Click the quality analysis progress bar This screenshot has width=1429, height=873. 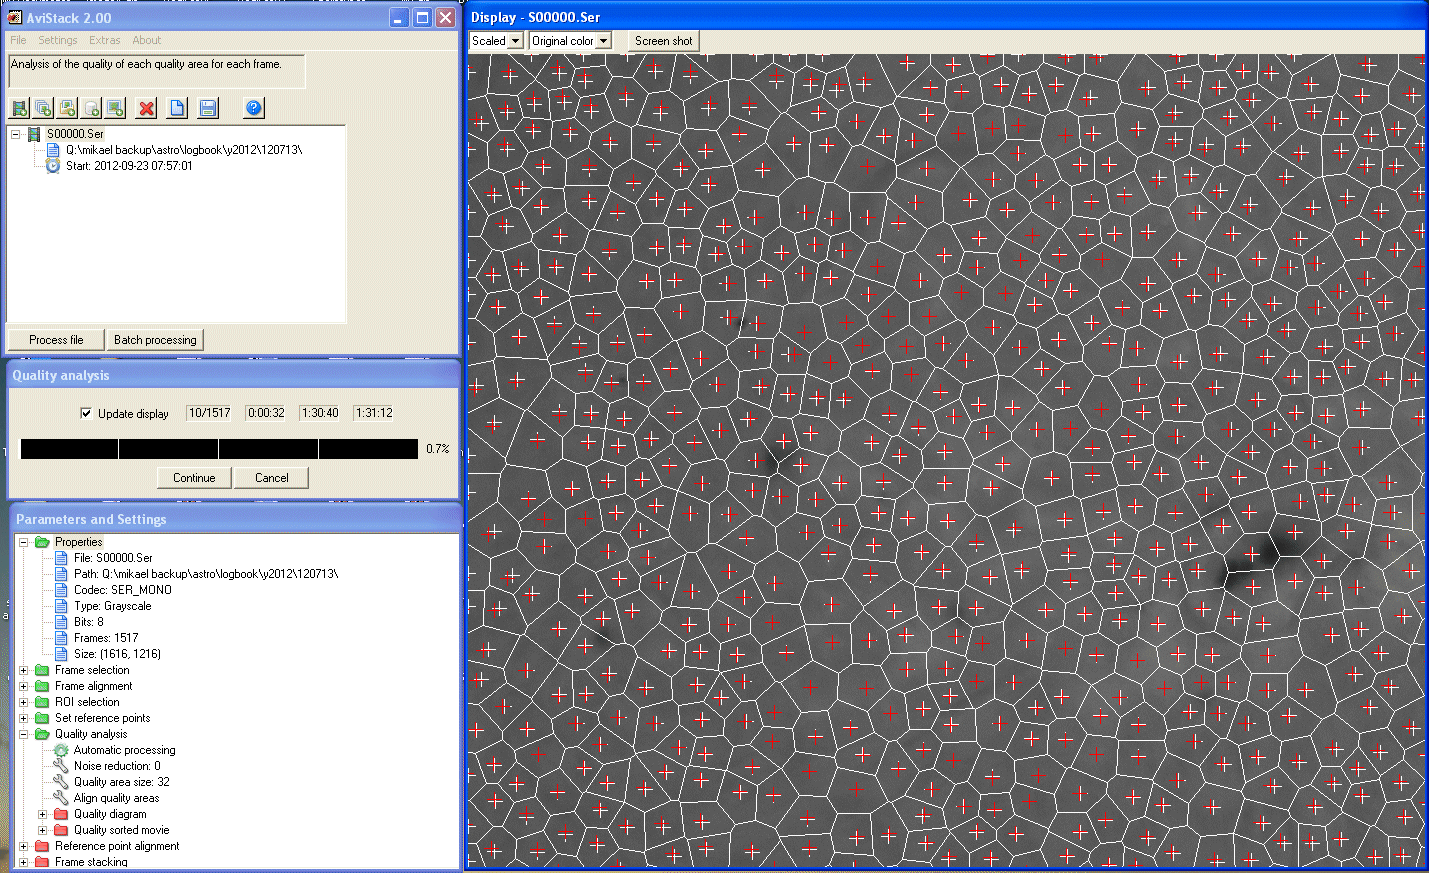(219, 449)
